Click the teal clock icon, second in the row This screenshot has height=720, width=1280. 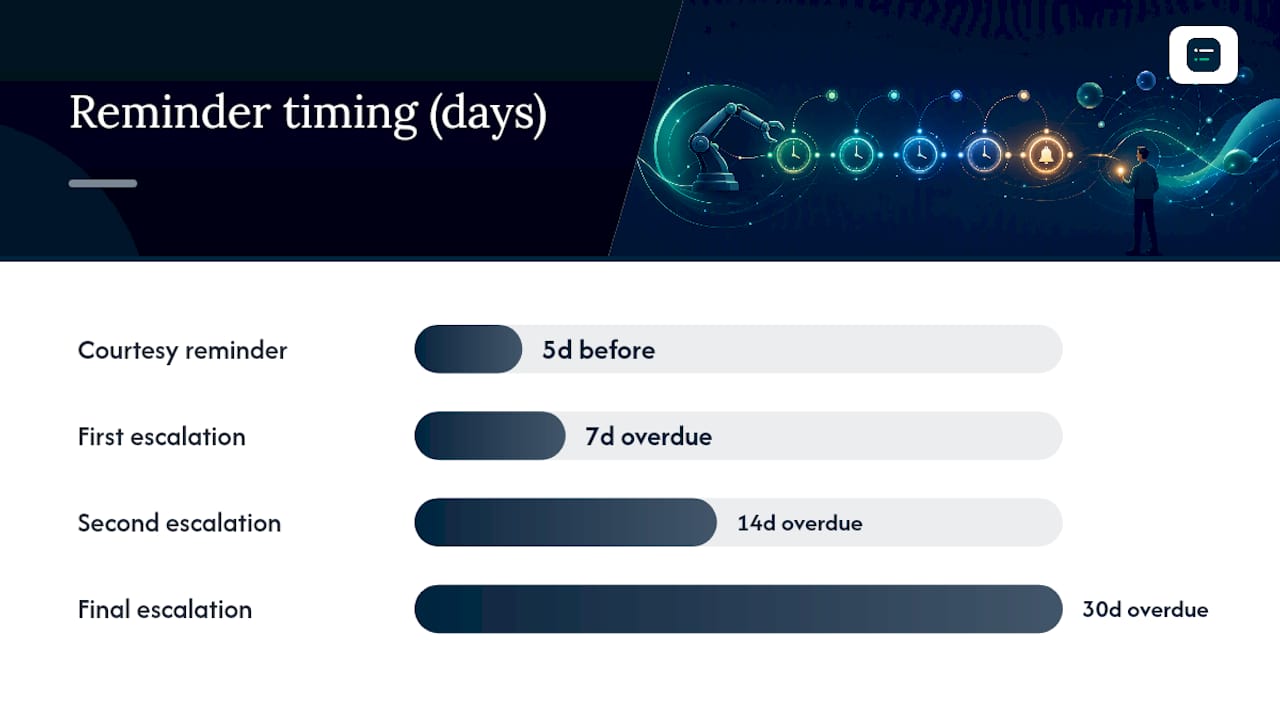pos(856,154)
